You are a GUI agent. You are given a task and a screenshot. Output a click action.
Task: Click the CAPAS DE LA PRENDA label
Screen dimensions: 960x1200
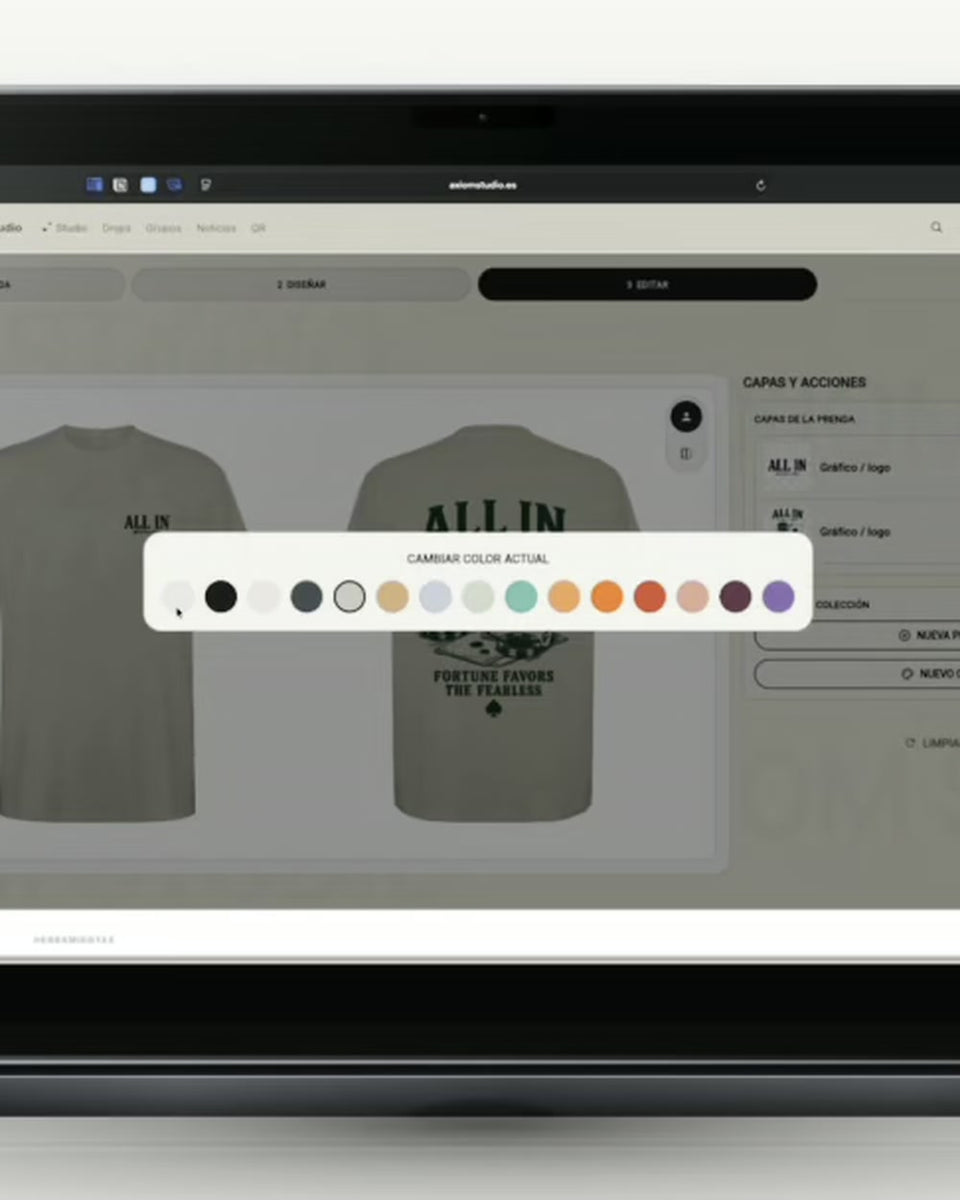[x=804, y=419]
